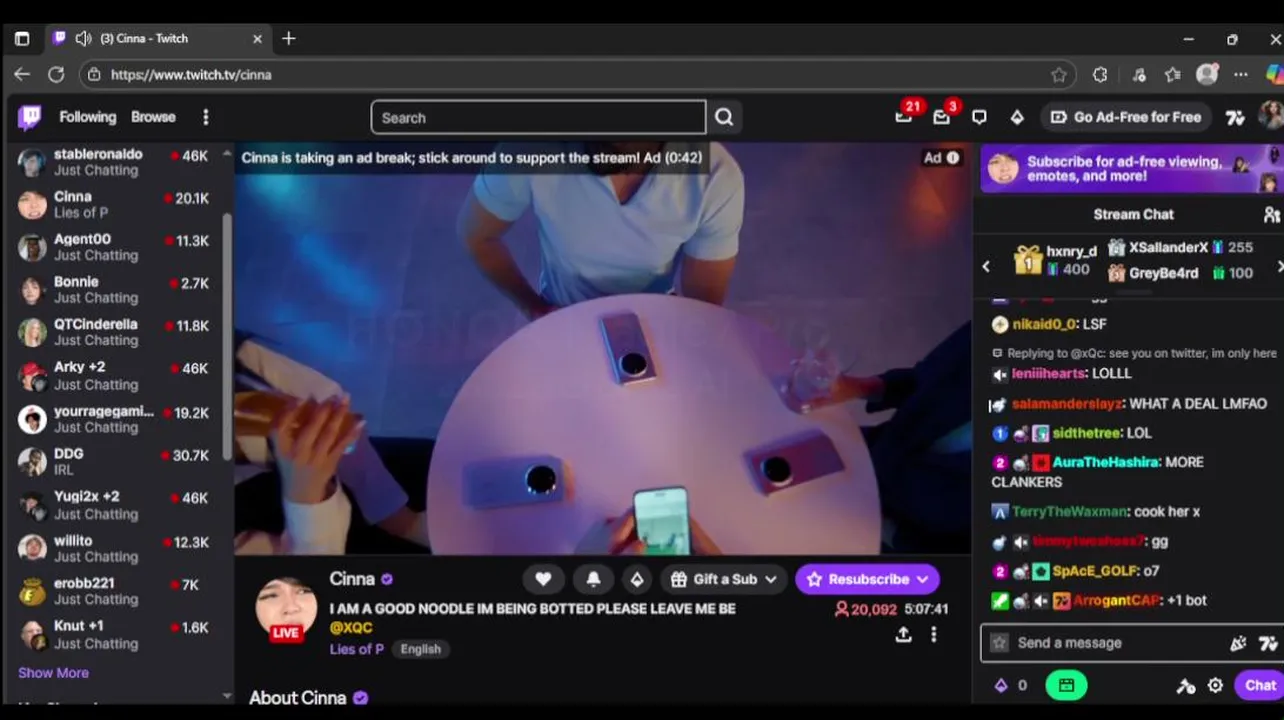
Task: Open the green channel points button
Action: coord(1066,685)
